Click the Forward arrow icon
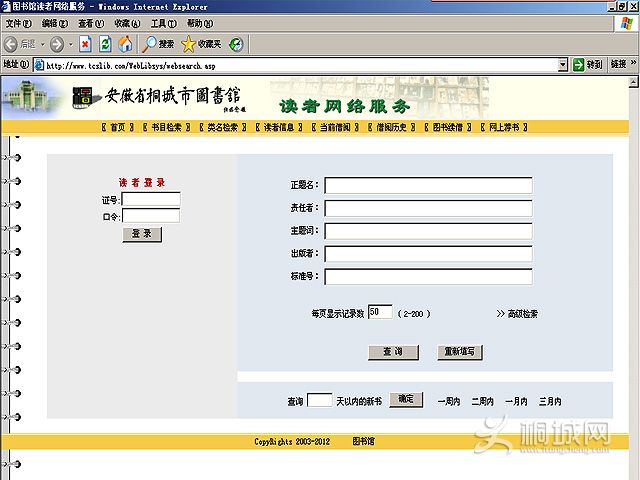Viewport: 640px width, 480px height. click(56, 44)
